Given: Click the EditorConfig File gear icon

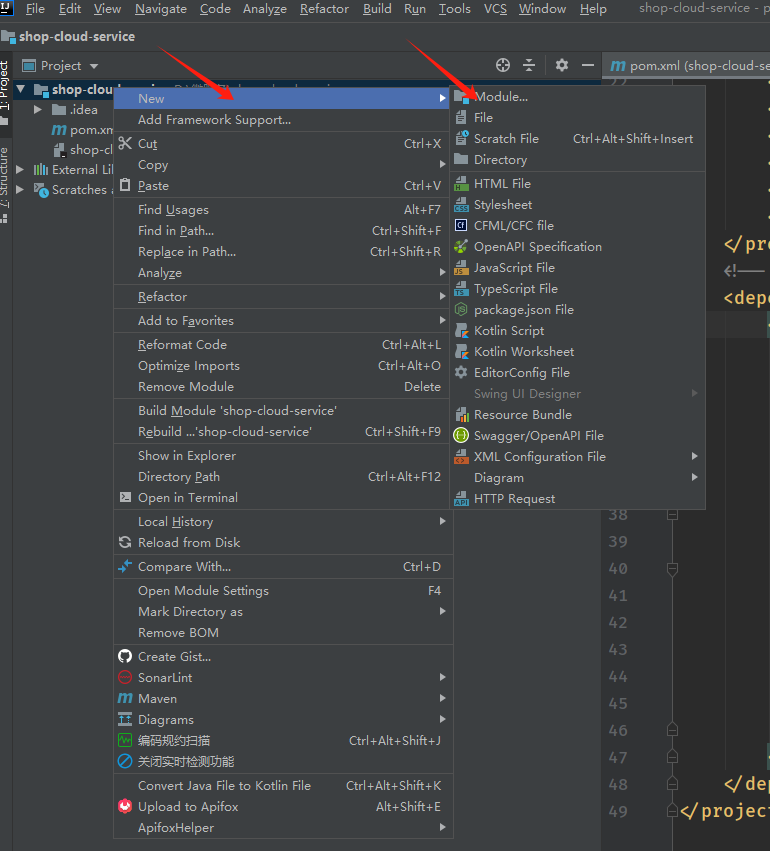Looking at the screenshot, I should pos(461,372).
